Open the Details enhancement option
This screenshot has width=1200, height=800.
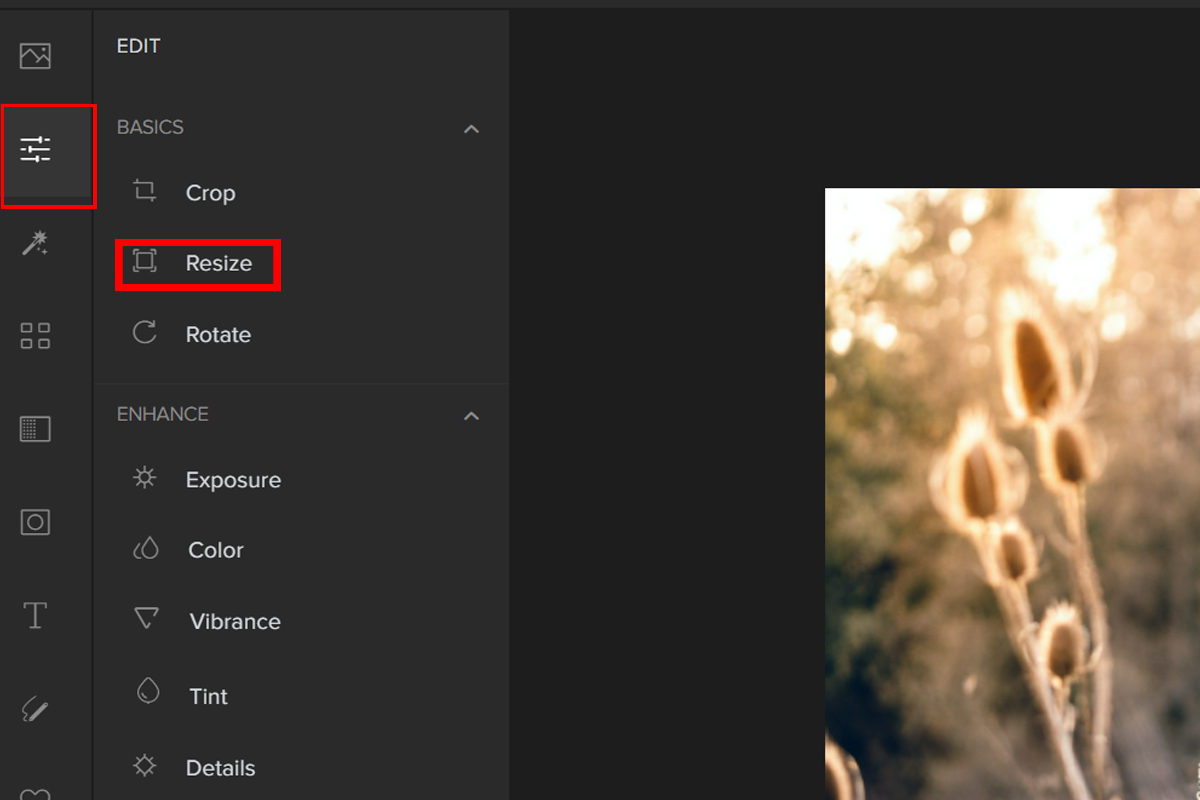220,768
